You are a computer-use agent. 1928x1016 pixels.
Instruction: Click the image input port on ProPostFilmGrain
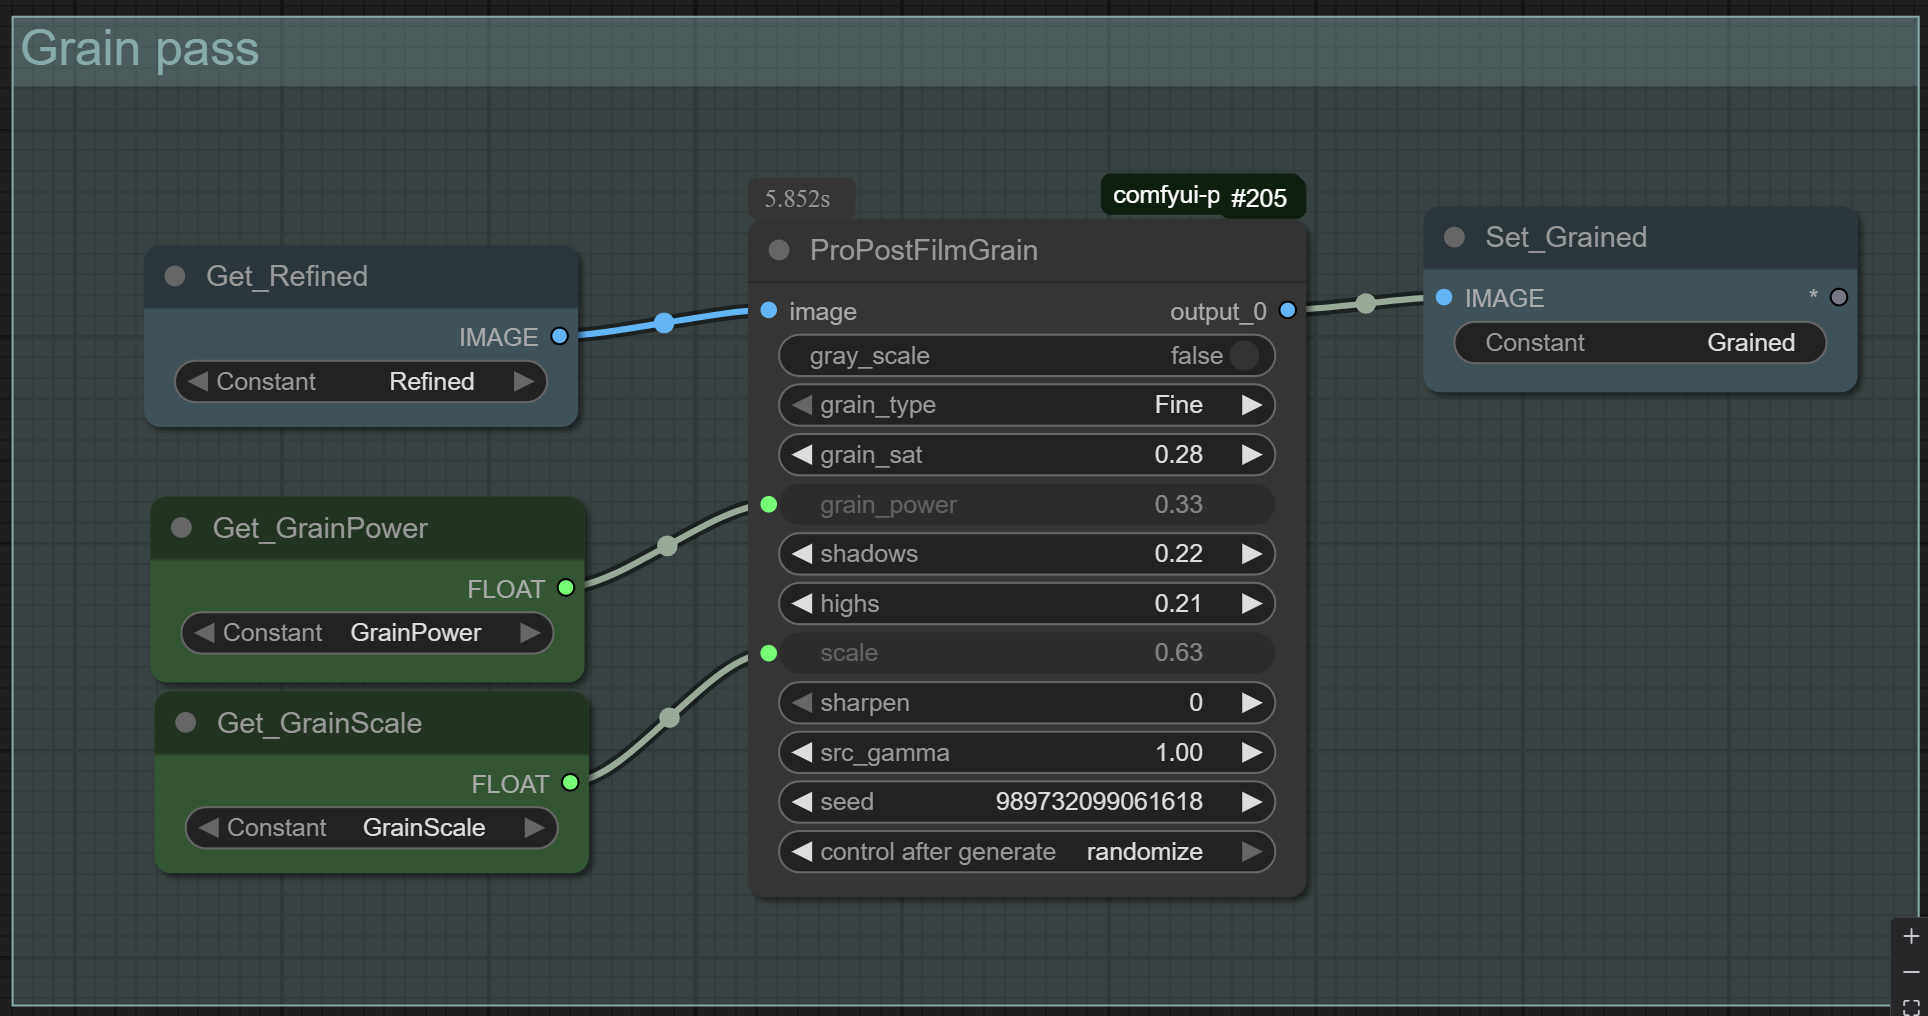(x=769, y=310)
